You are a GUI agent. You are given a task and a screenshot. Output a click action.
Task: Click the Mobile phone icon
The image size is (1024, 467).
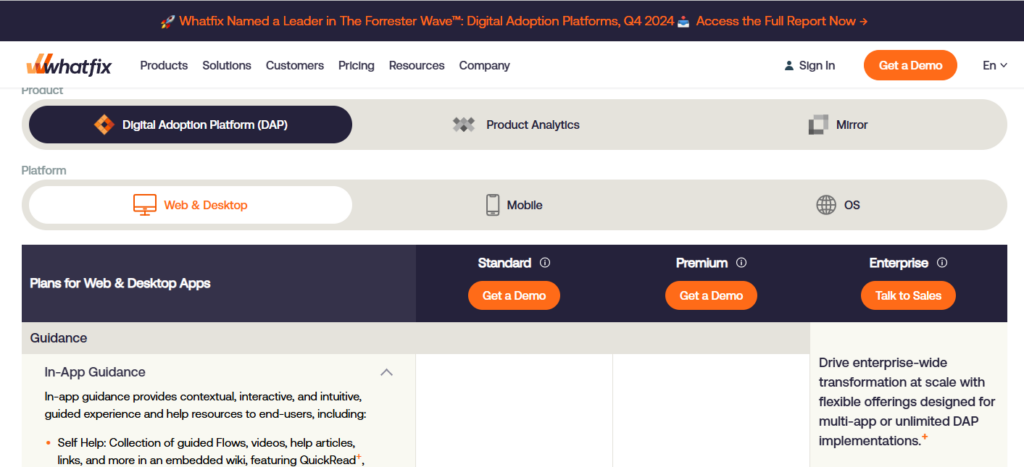[x=492, y=204]
